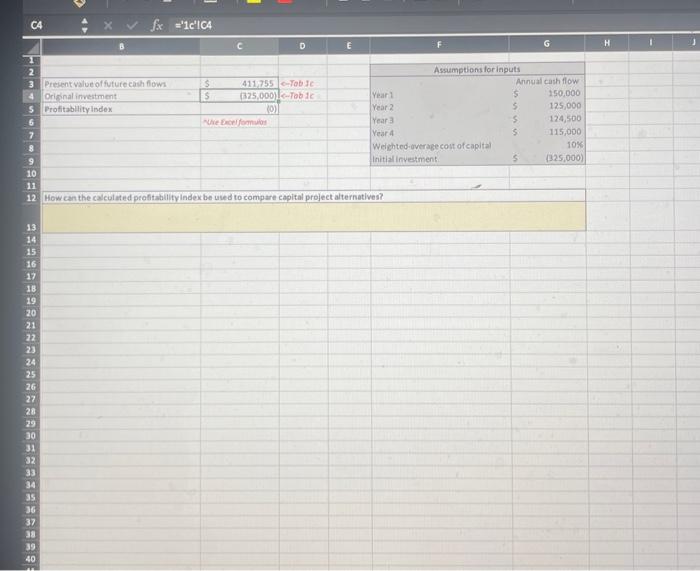Select the 'Original investment' label cell
Screen dimensions: 700x571
tap(121, 96)
